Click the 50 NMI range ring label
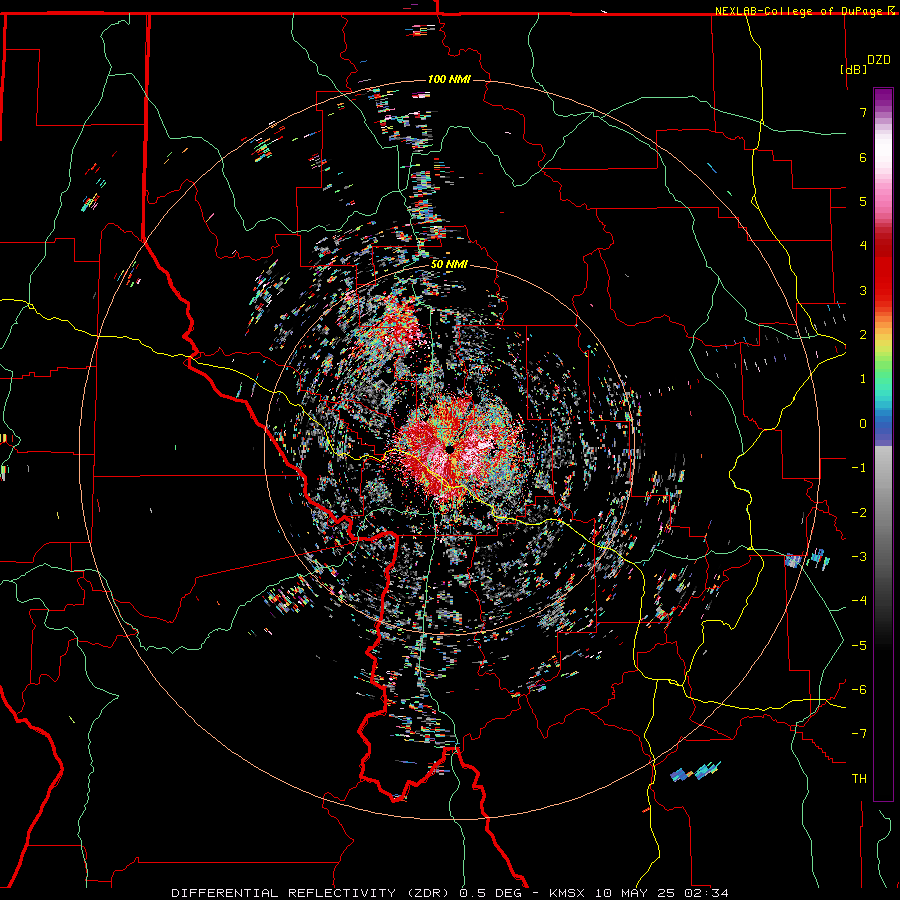This screenshot has height=900, width=900. [x=449, y=265]
